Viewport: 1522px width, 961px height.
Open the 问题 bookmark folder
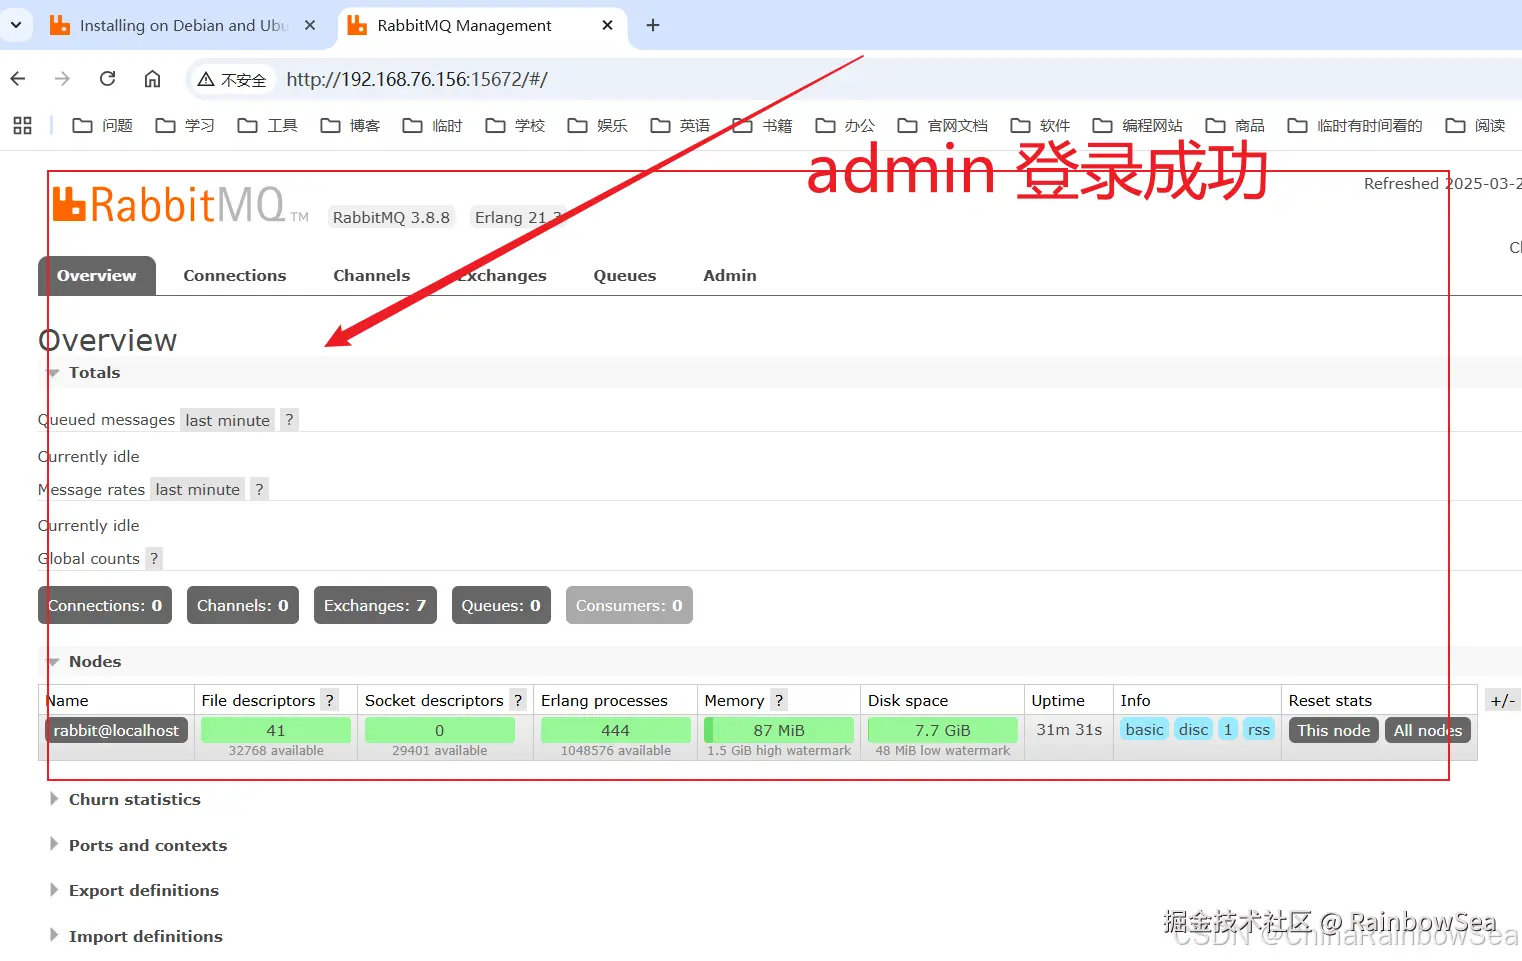(103, 125)
